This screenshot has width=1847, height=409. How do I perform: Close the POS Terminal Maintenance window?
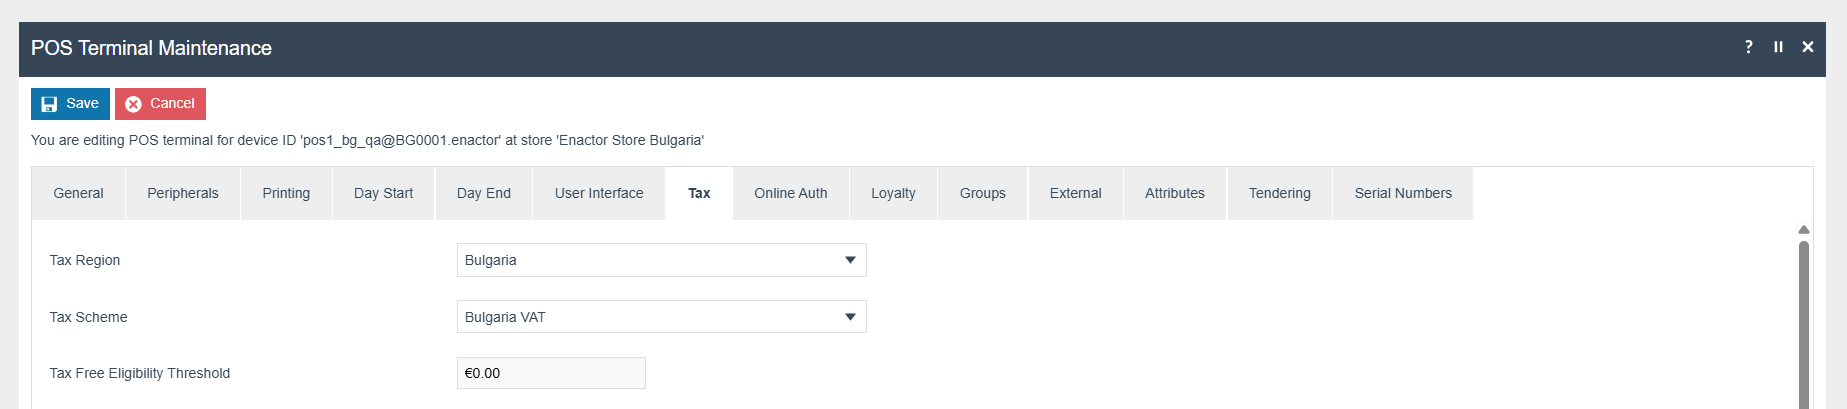coord(1808,47)
